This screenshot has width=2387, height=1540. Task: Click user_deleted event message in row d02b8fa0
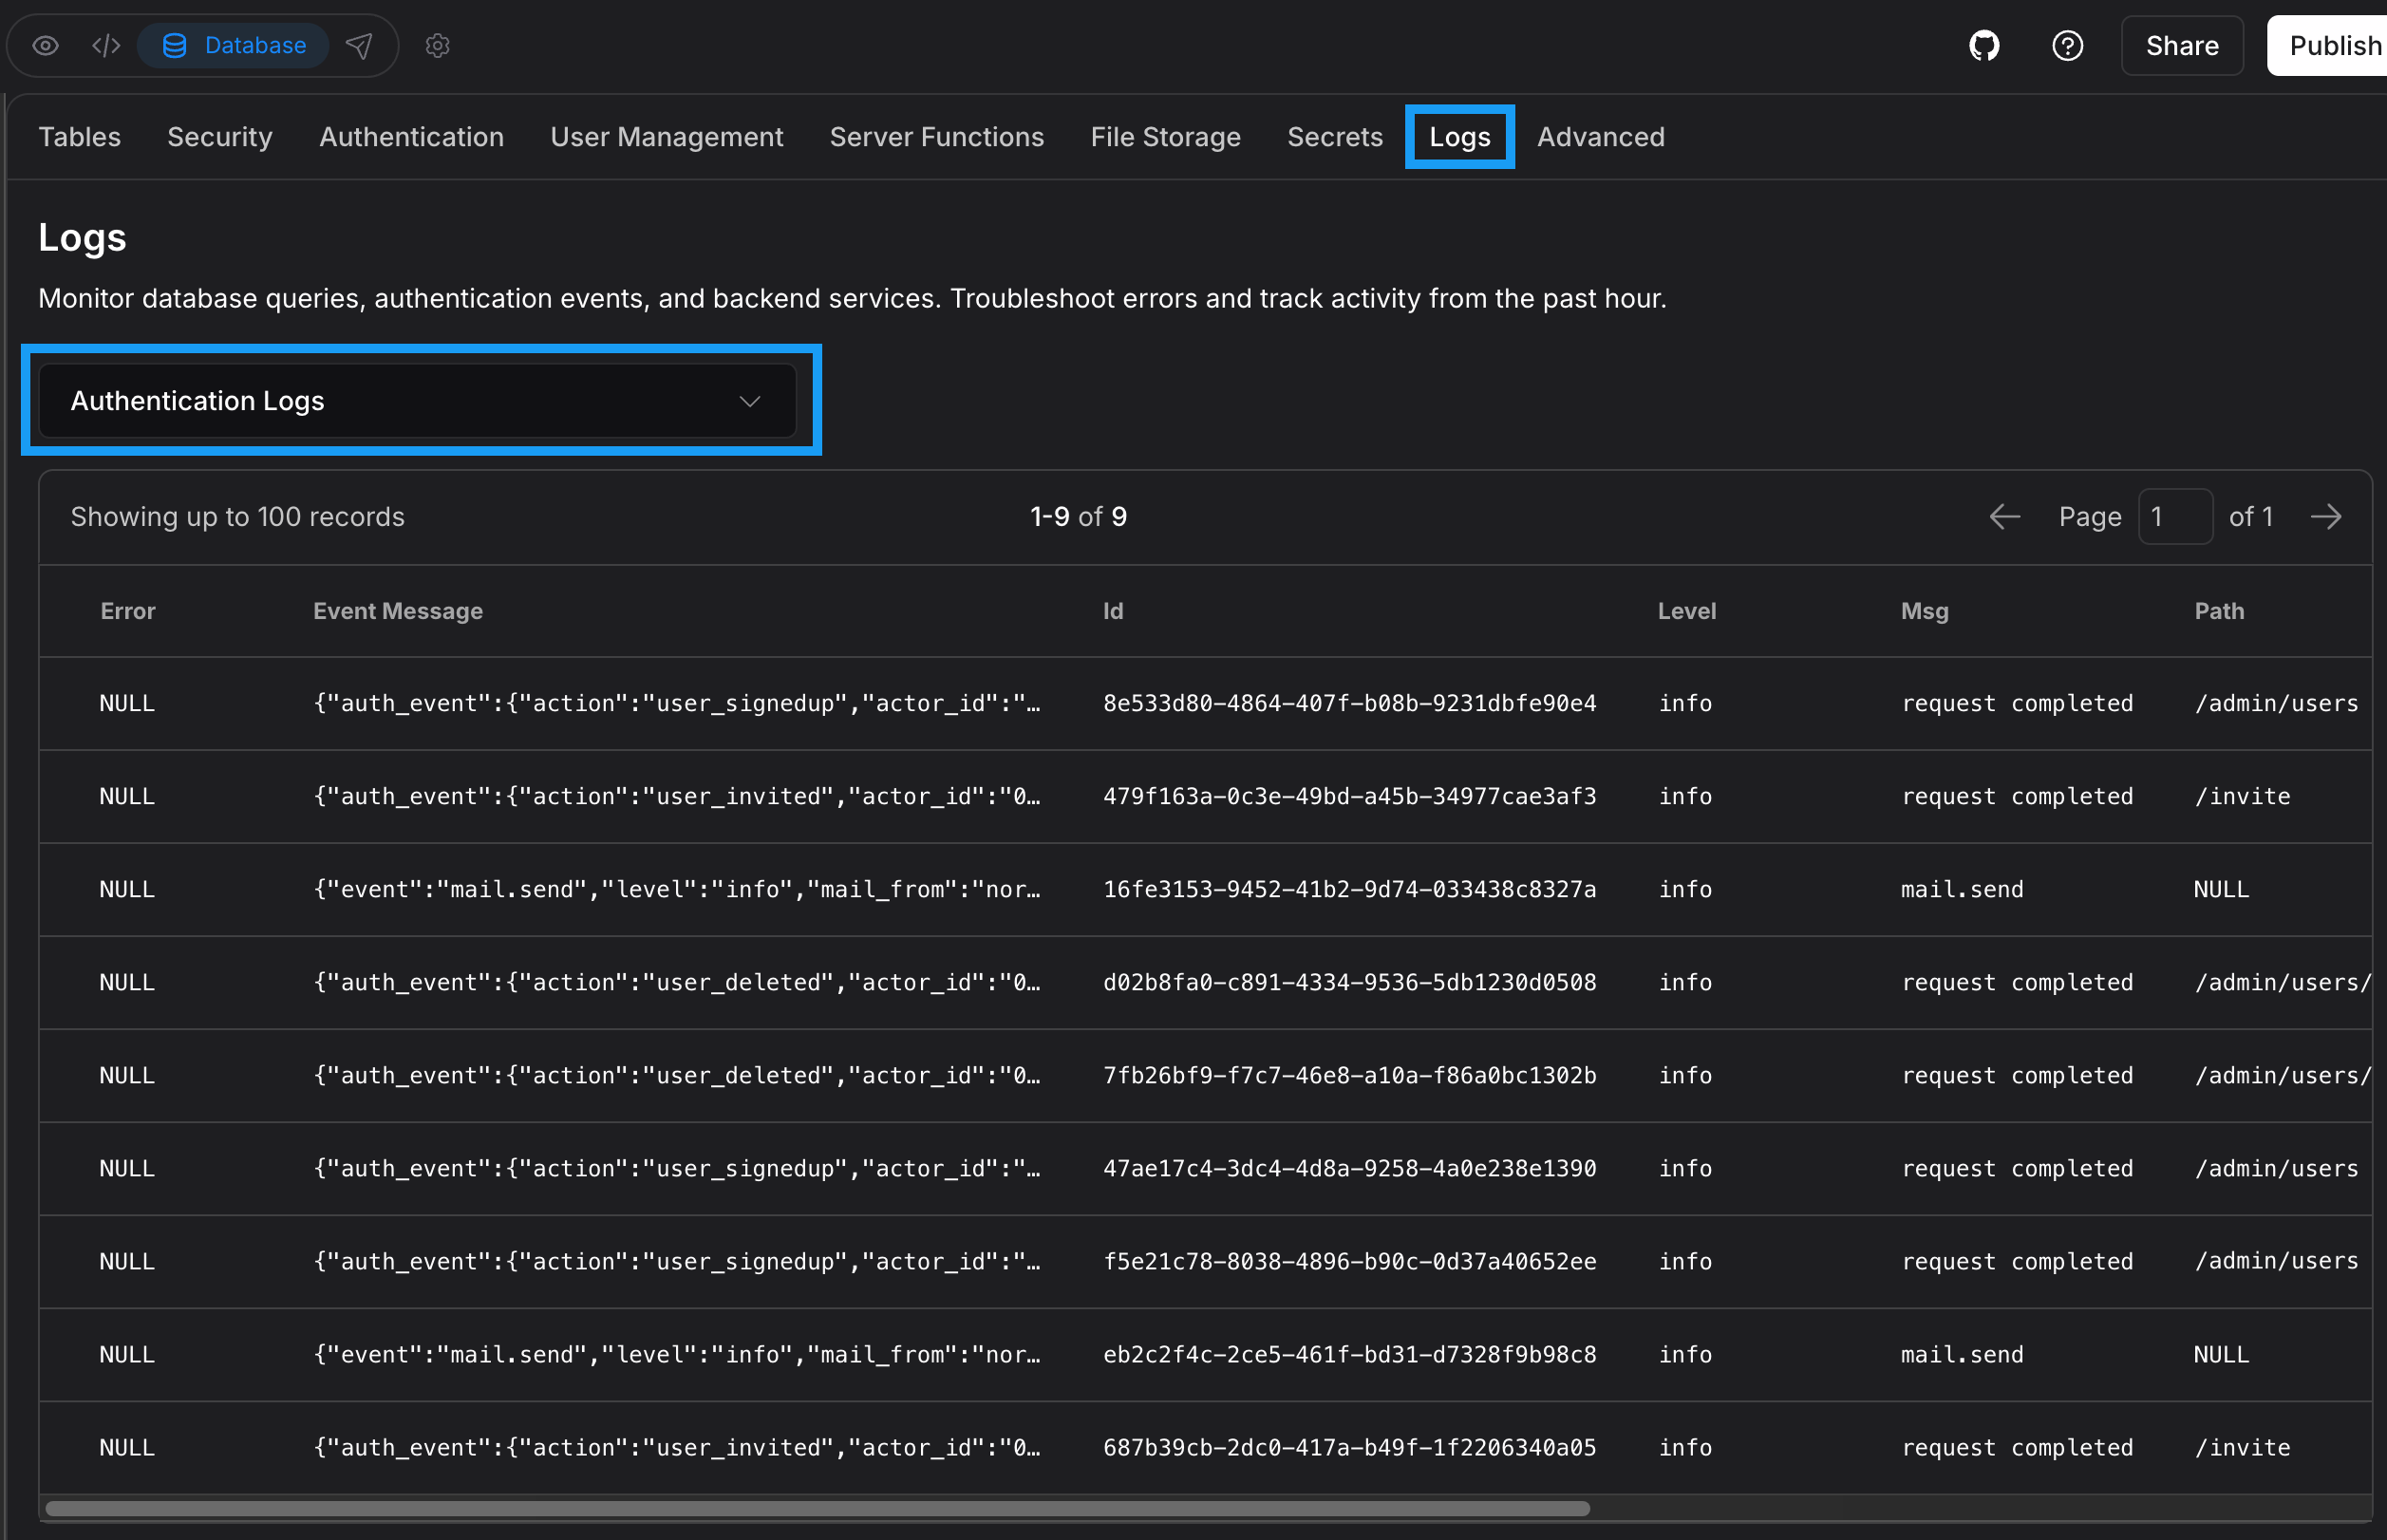677,983
